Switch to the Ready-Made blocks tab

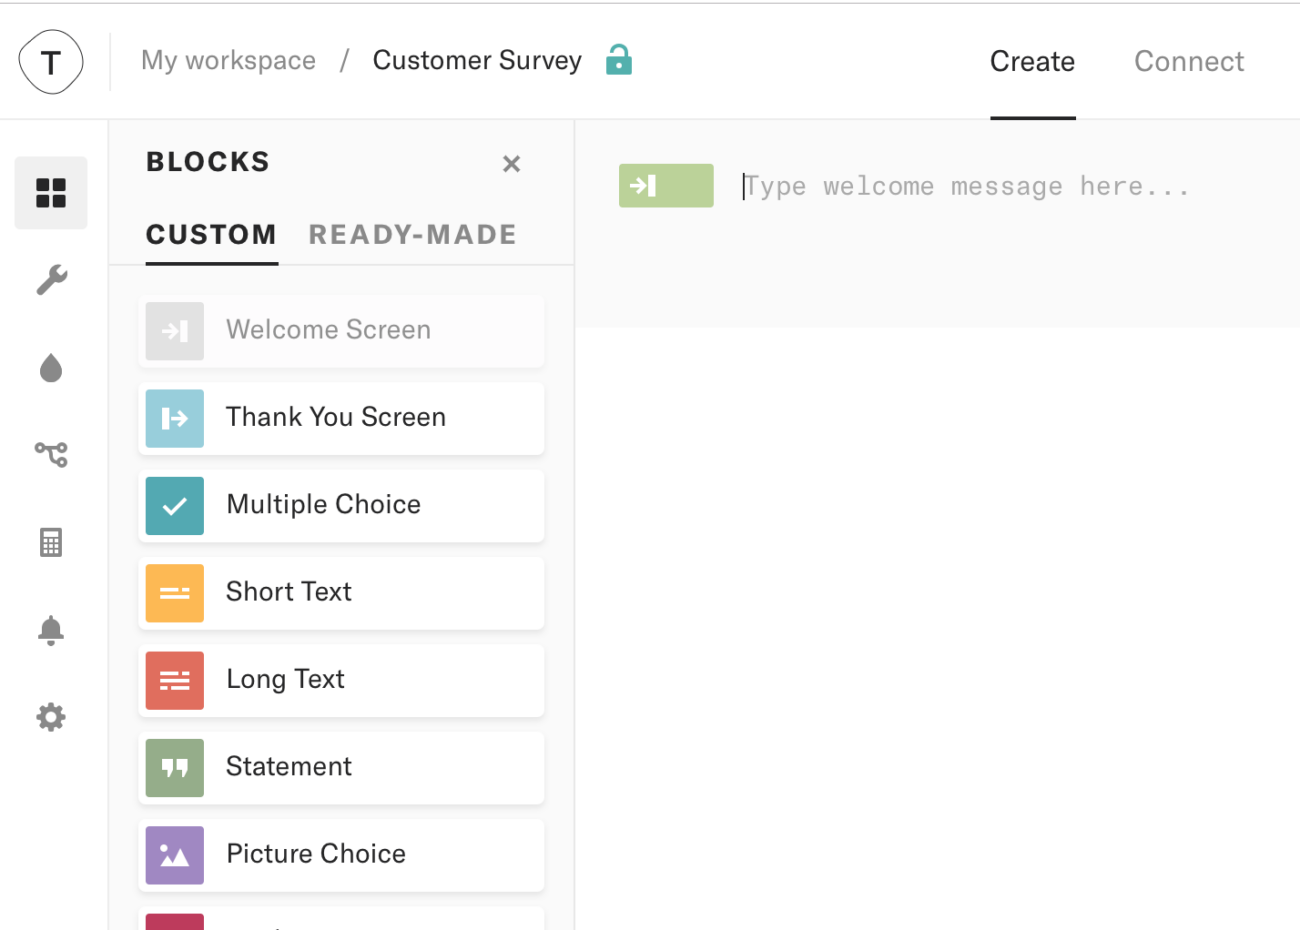(413, 235)
